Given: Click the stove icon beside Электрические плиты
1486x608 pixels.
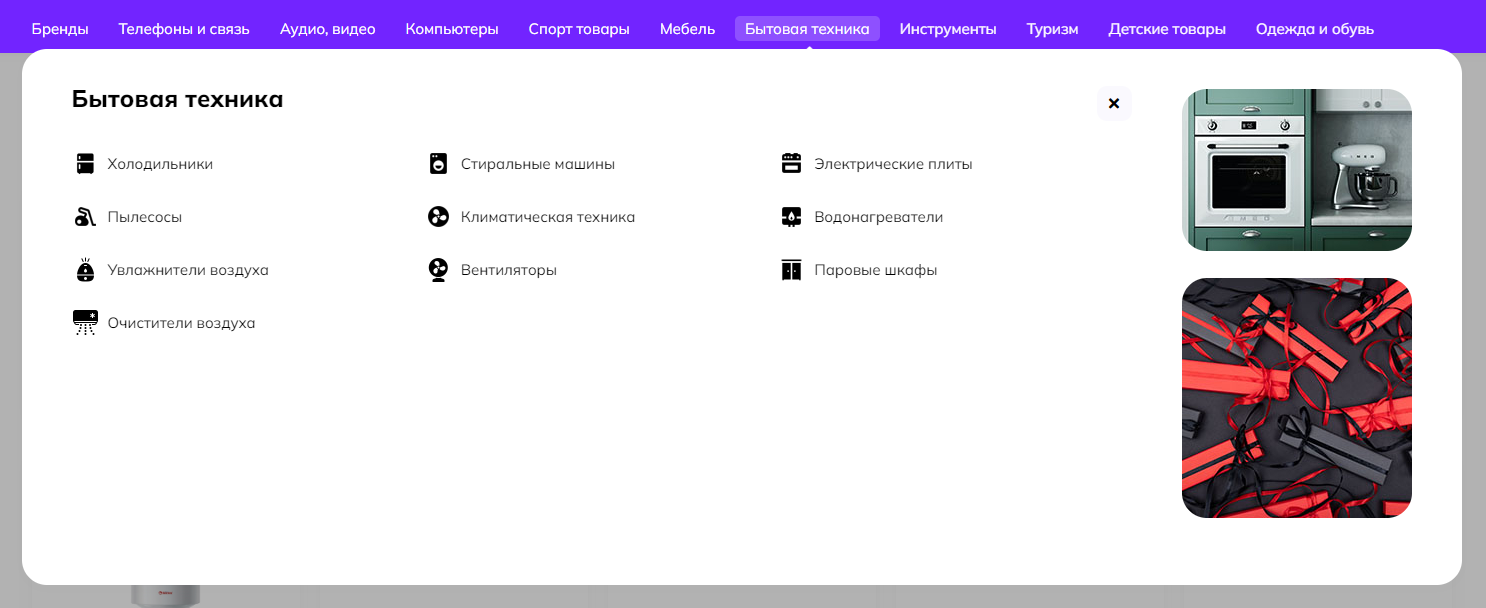Looking at the screenshot, I should point(791,164).
